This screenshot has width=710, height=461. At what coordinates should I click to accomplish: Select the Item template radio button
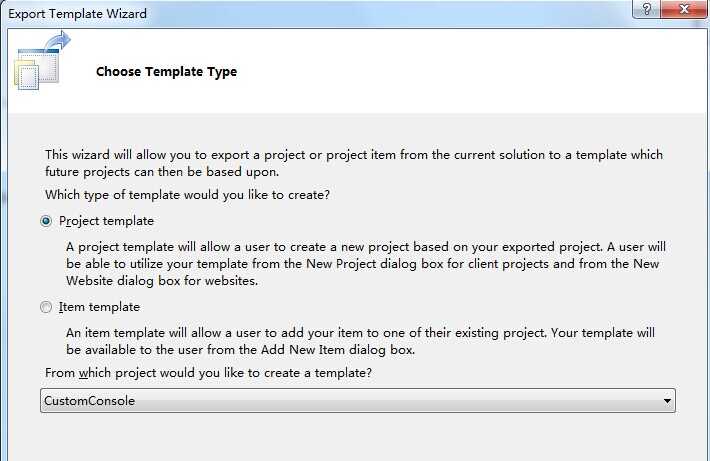[46, 307]
